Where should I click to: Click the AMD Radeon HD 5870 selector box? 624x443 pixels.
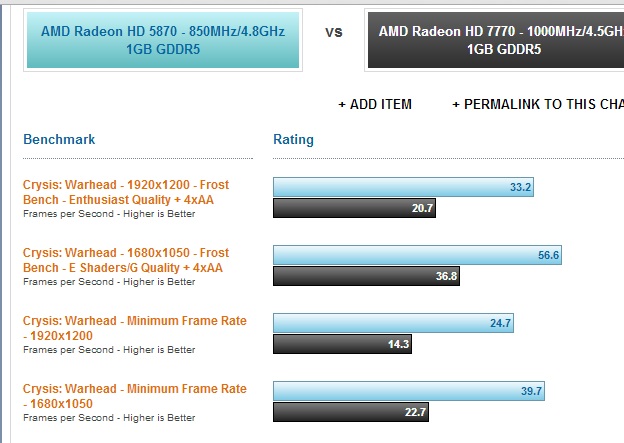(x=162, y=40)
